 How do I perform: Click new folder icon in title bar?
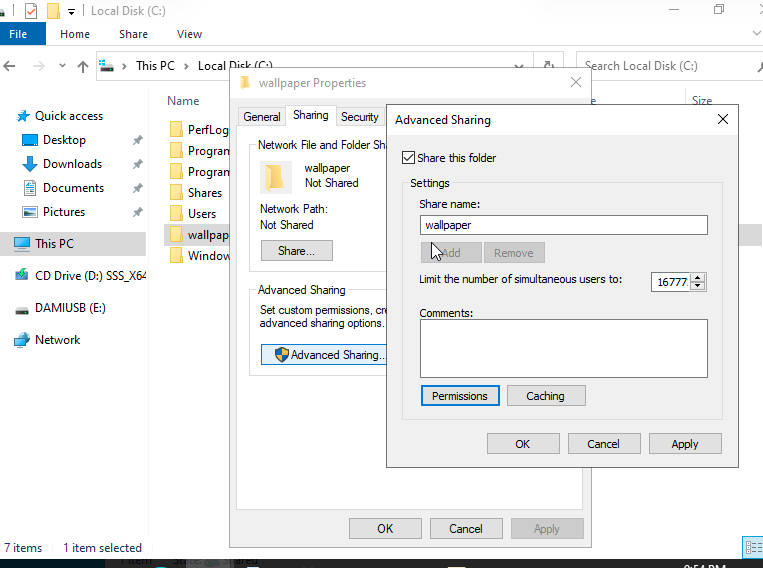point(53,11)
